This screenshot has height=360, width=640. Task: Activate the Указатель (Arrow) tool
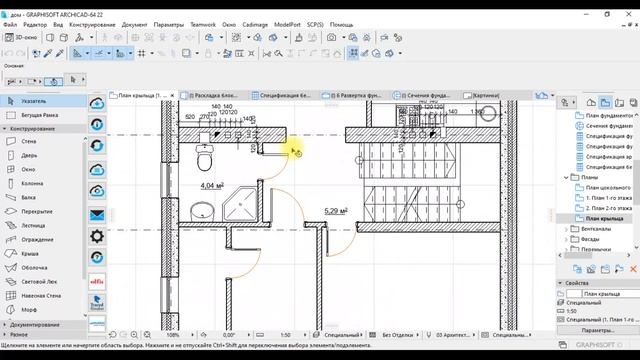click(43, 101)
